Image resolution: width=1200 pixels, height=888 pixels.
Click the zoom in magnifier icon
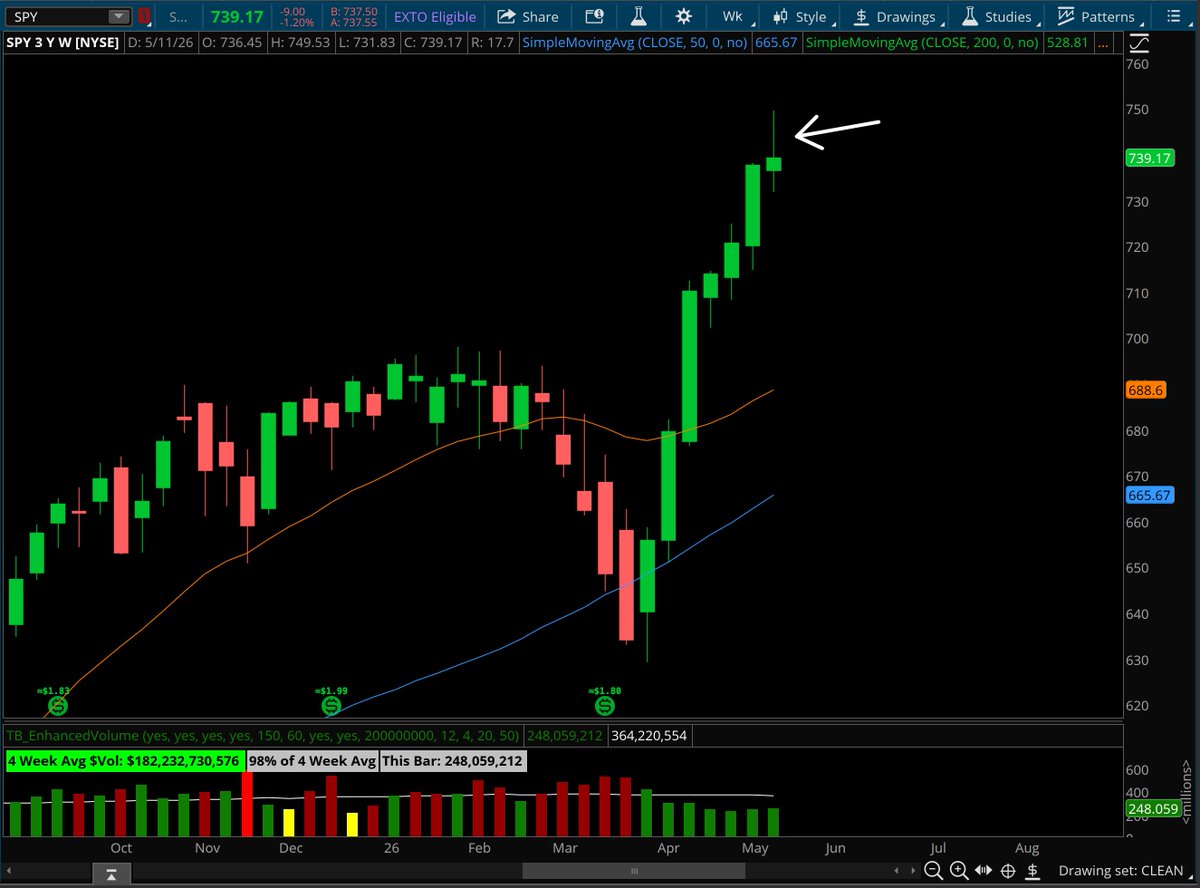coord(958,871)
